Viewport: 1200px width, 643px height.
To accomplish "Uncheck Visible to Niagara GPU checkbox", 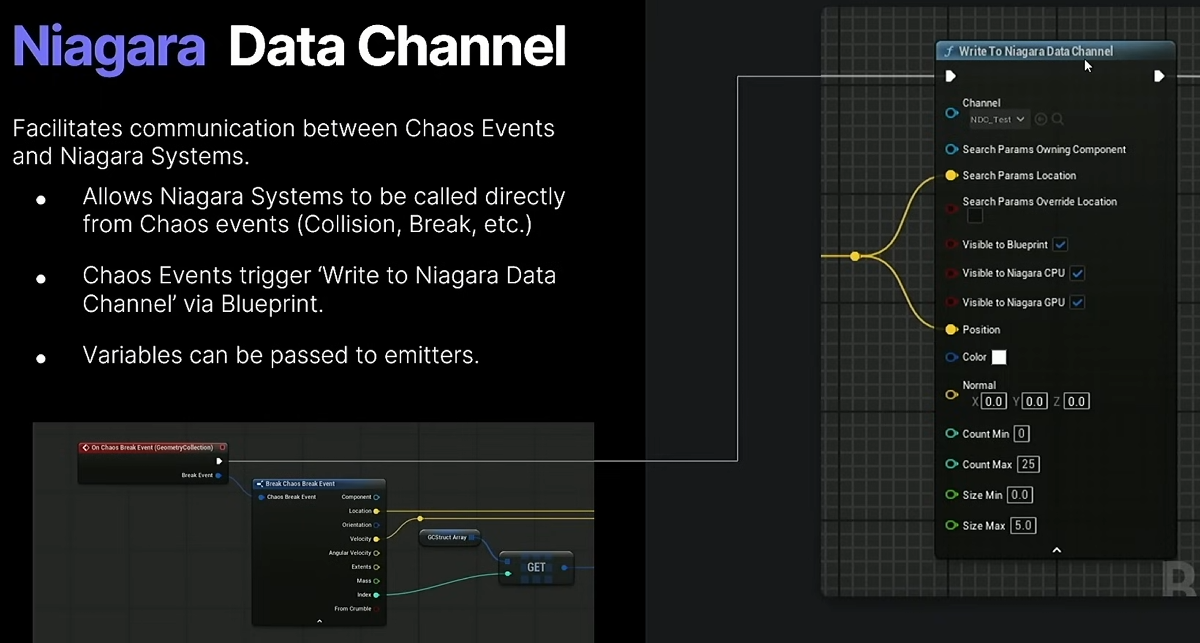I will pos(1077,302).
